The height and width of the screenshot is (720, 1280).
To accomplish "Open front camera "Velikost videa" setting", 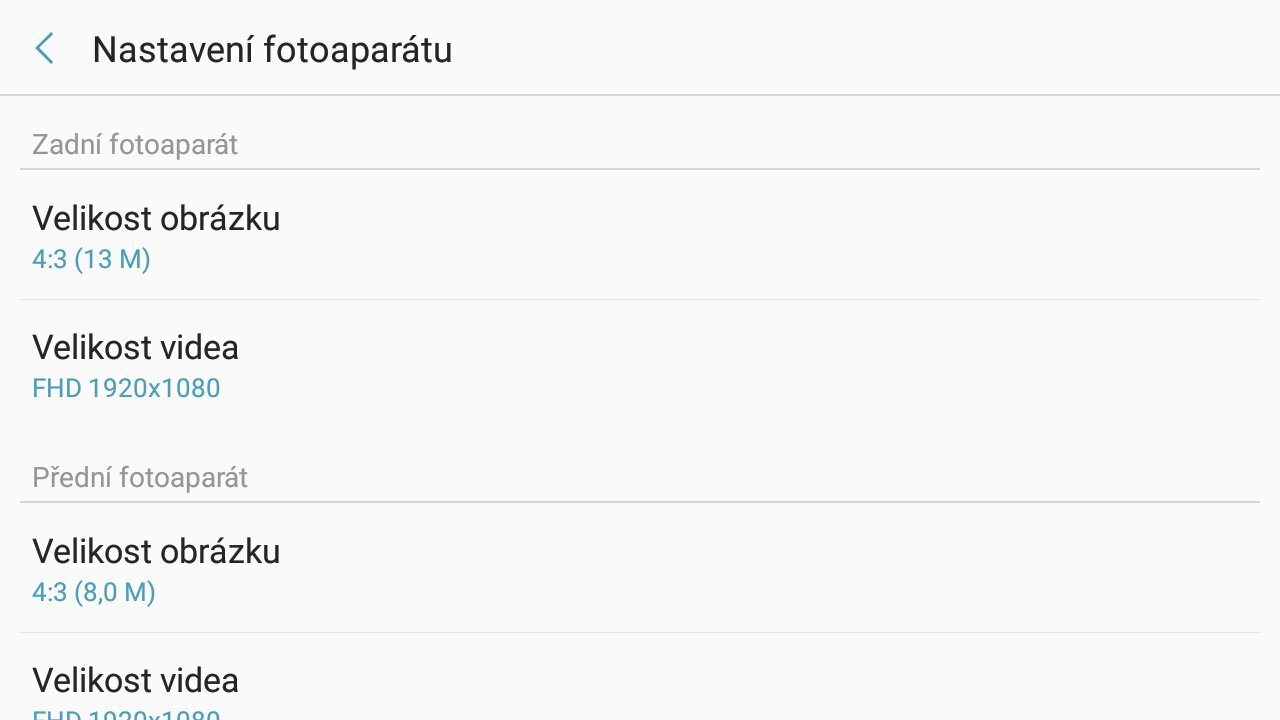I will click(136, 680).
